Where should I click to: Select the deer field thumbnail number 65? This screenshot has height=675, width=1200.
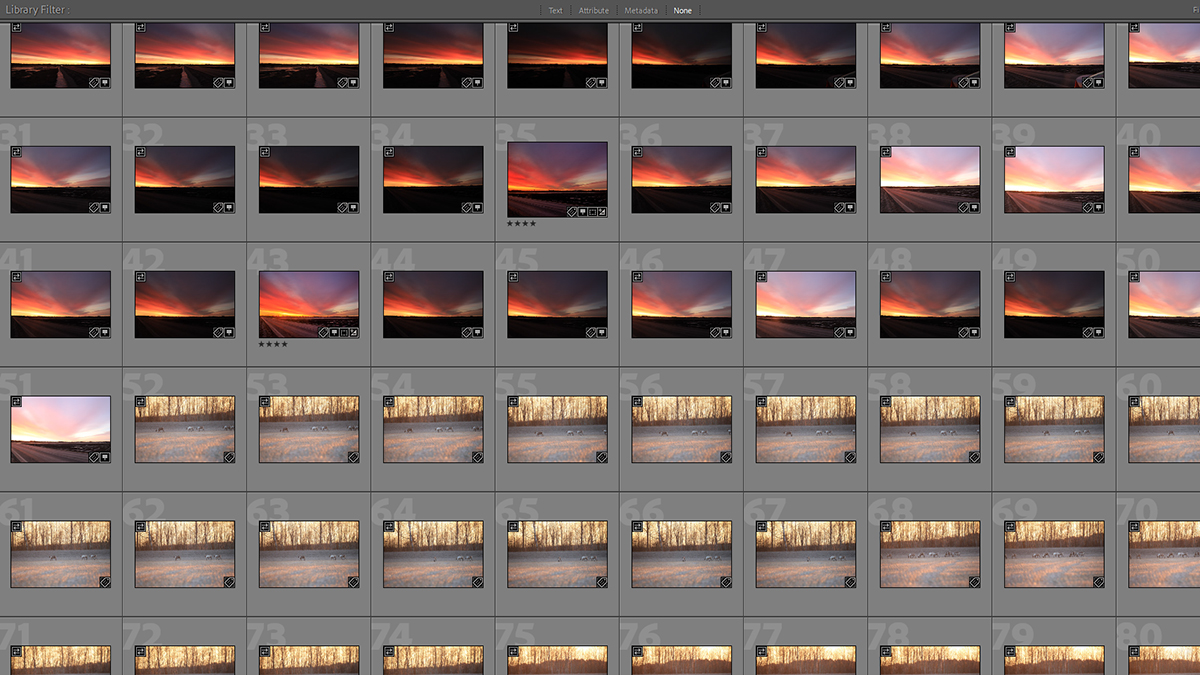[558, 553]
